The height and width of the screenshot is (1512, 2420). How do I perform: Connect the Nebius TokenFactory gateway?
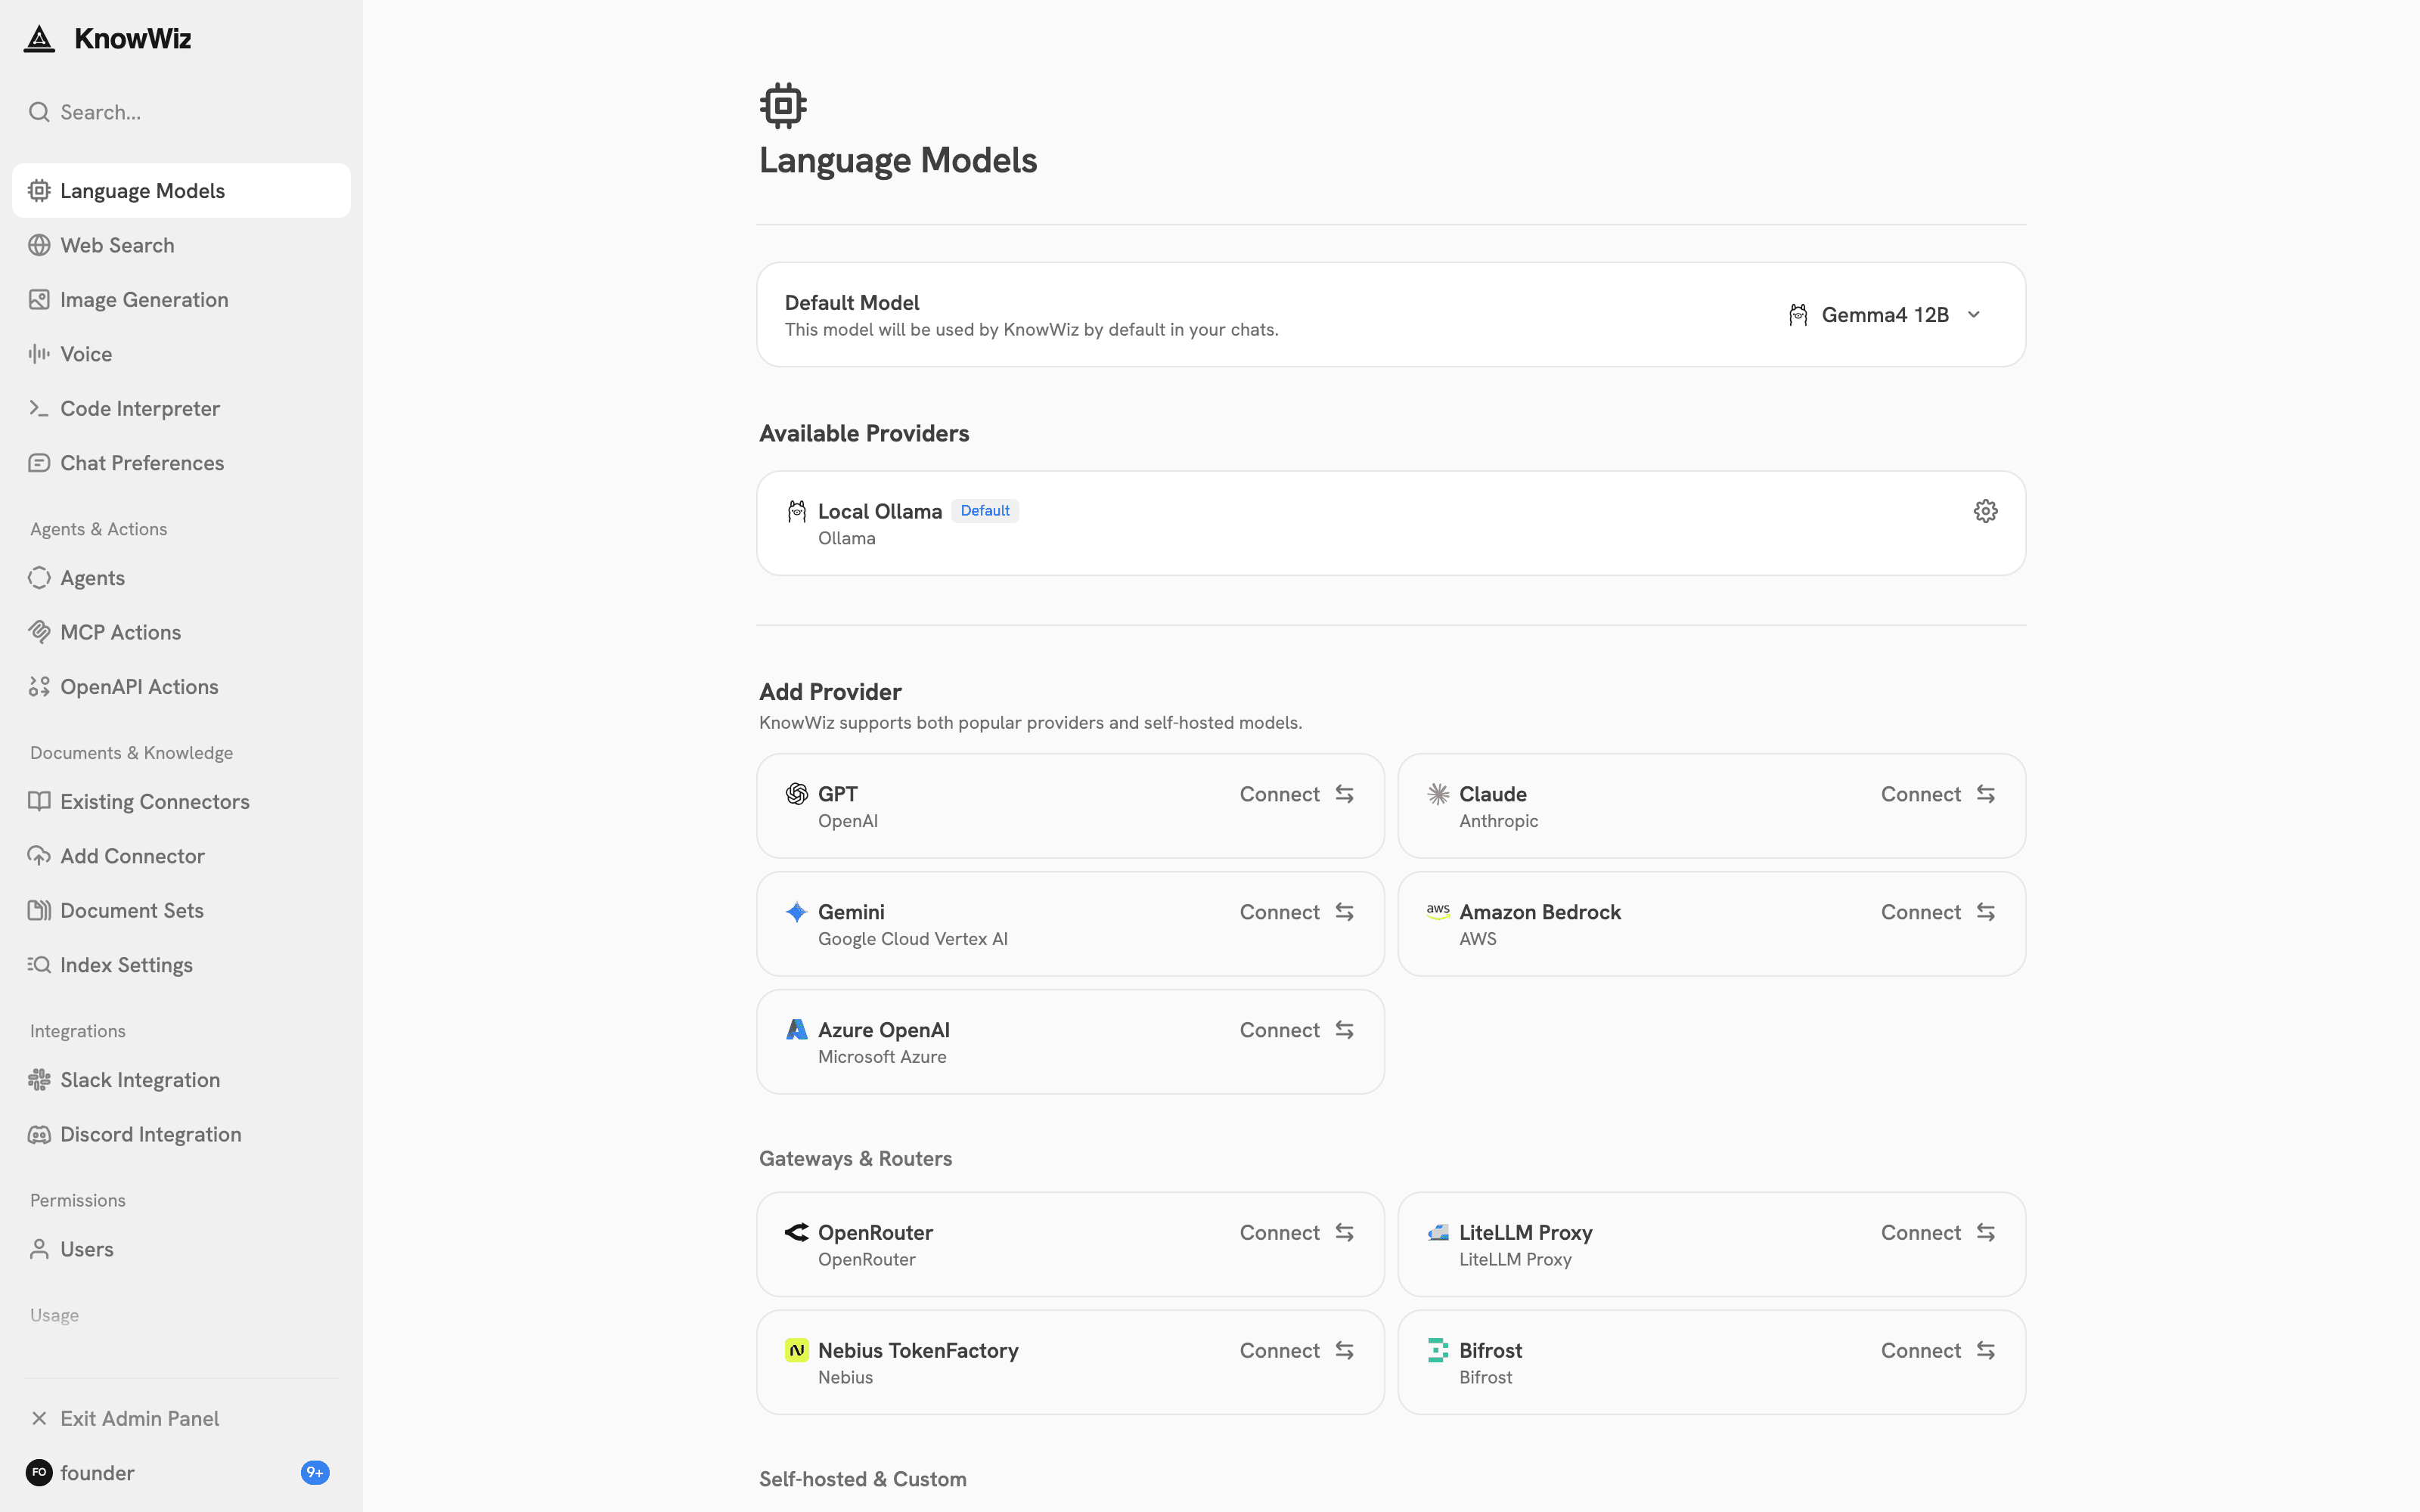coord(1297,1350)
